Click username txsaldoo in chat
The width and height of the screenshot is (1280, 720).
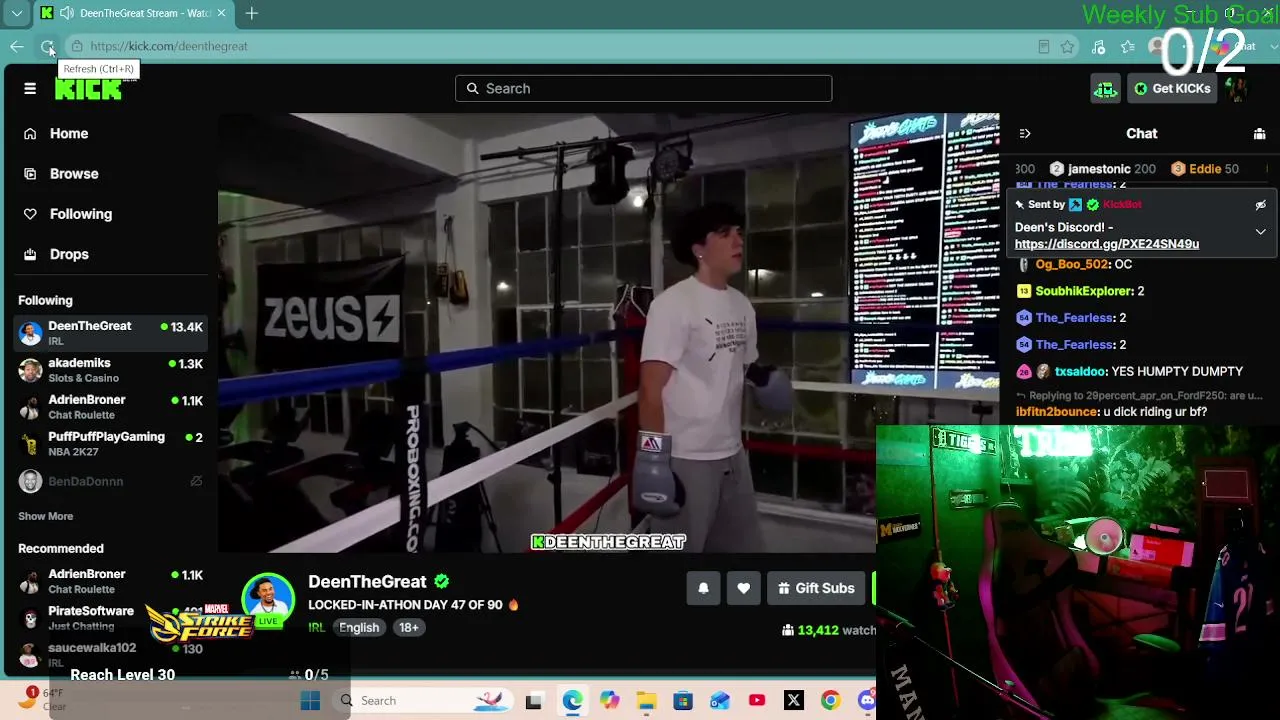tap(1079, 372)
